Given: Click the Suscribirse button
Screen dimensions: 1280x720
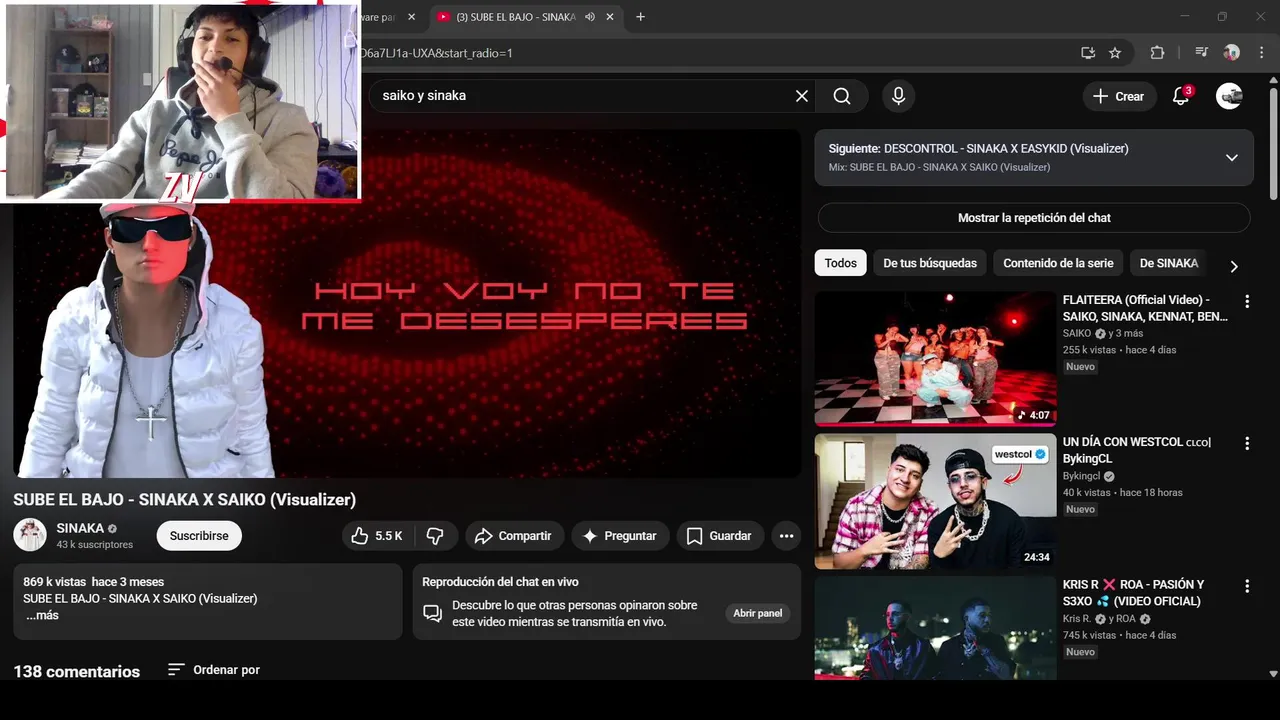Looking at the screenshot, I should point(199,536).
